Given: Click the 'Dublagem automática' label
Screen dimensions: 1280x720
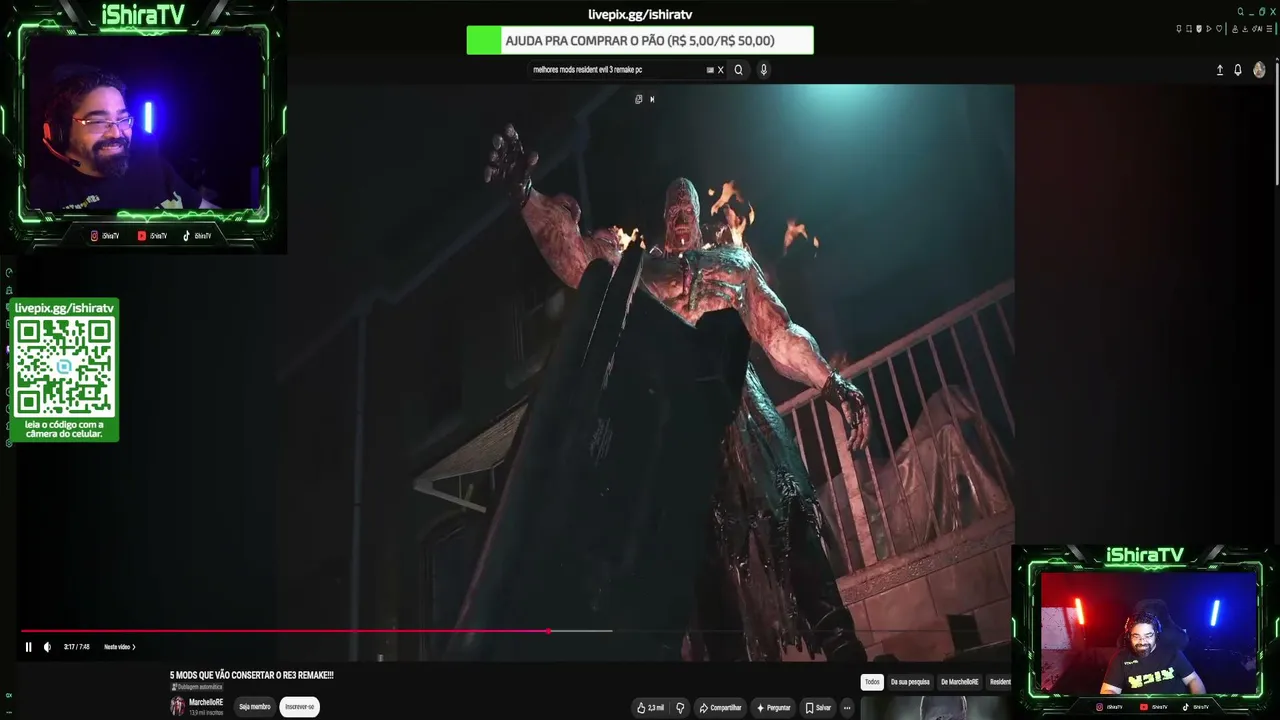Looking at the screenshot, I should pyautogui.click(x=198, y=687).
